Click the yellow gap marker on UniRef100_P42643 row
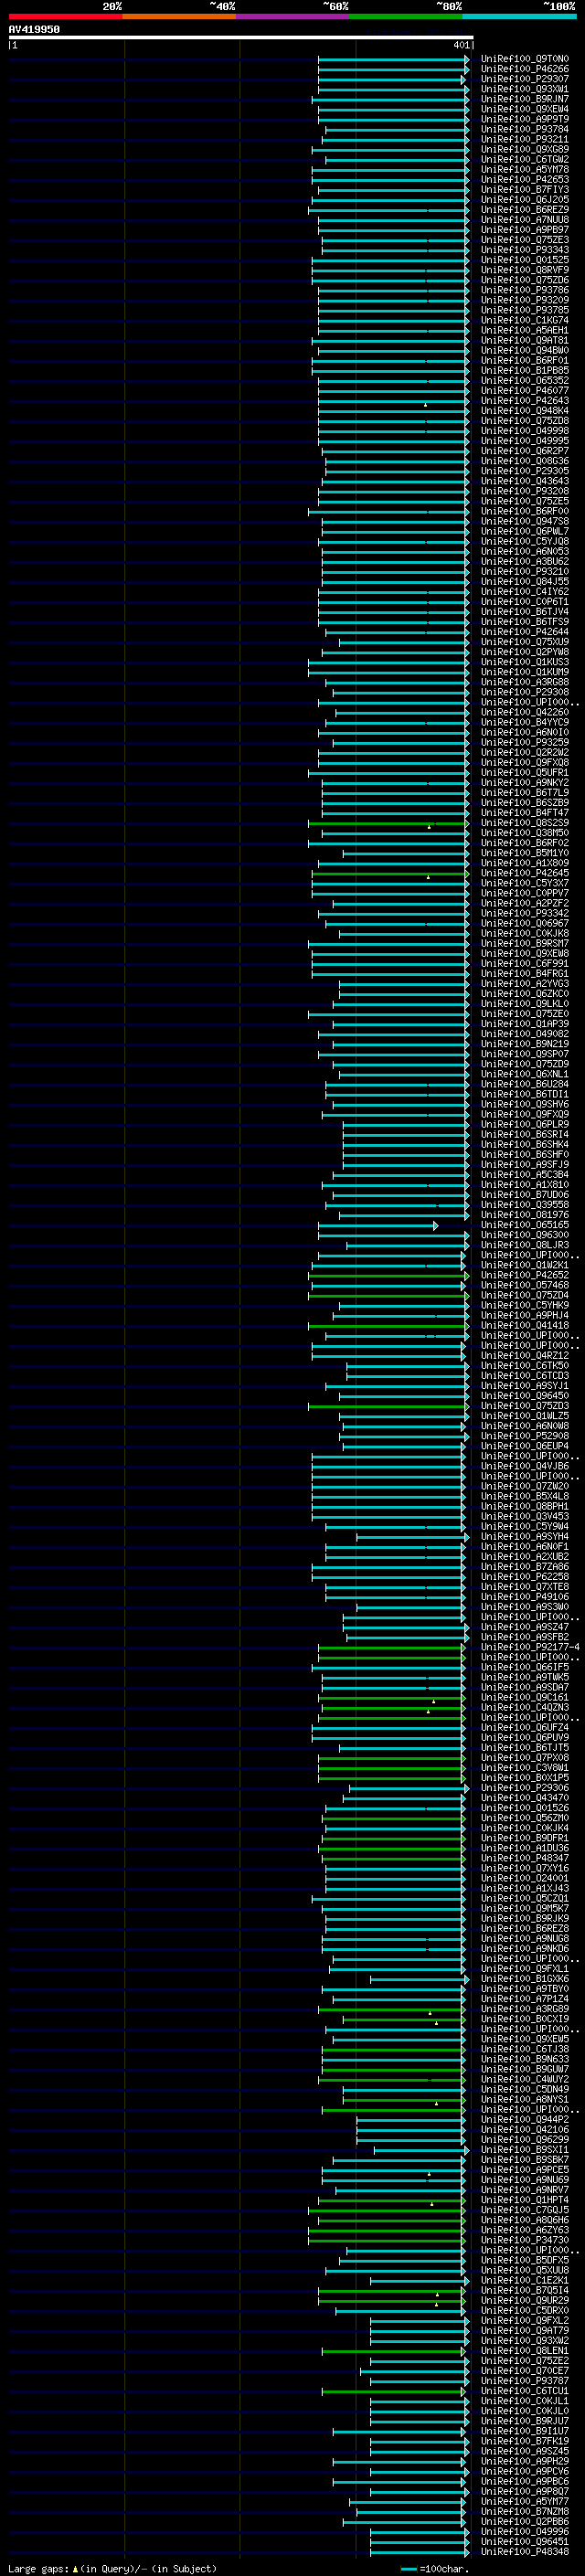Viewport: 585px width, 2576px height. [x=426, y=405]
